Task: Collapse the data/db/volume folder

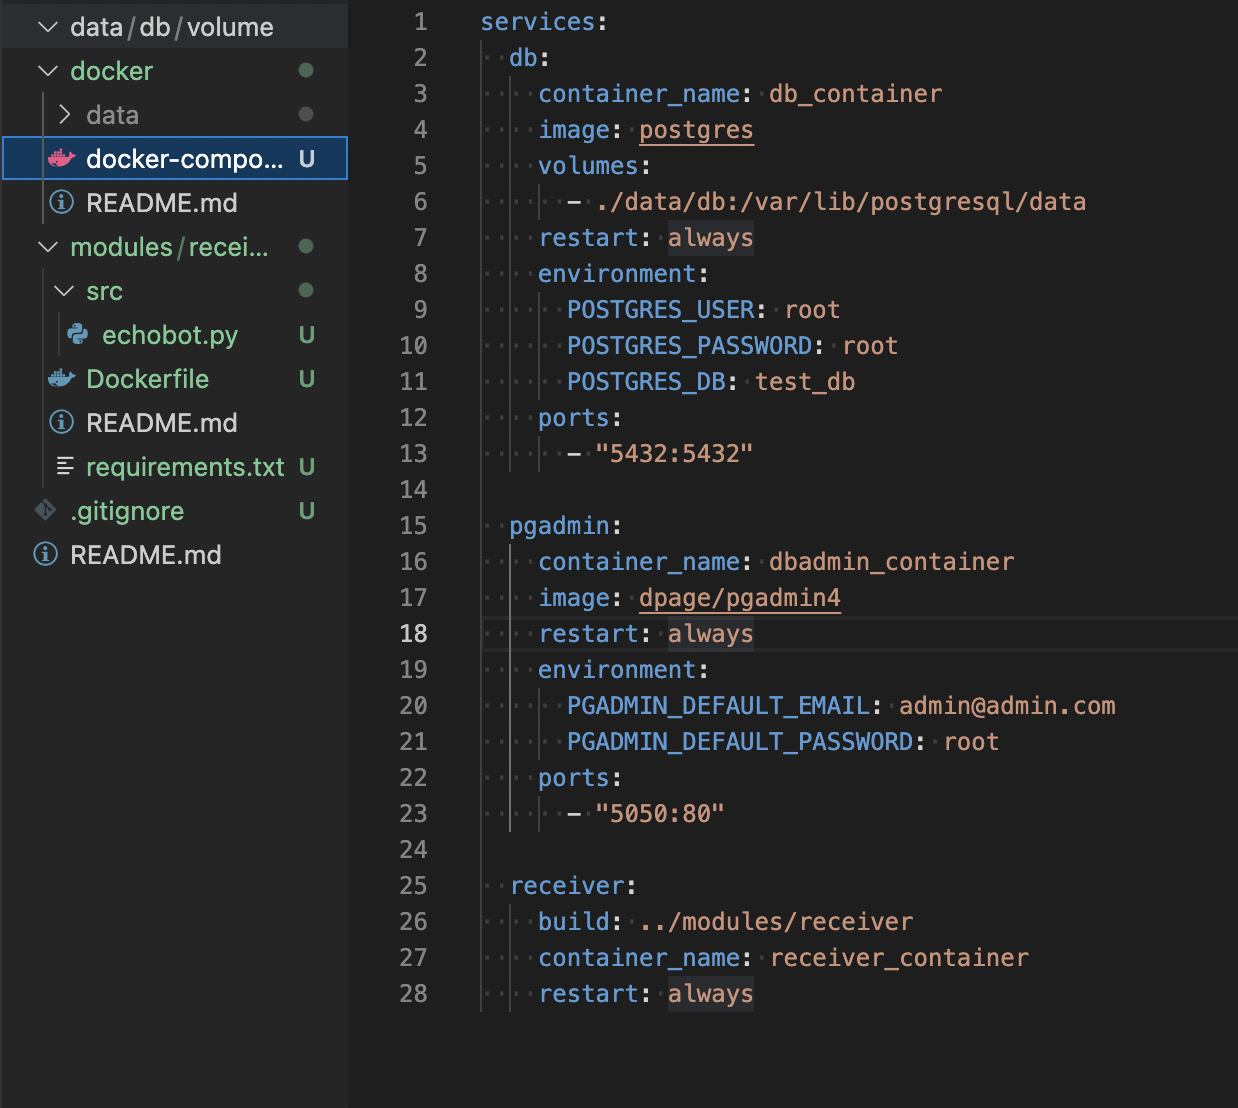Action: (47, 27)
